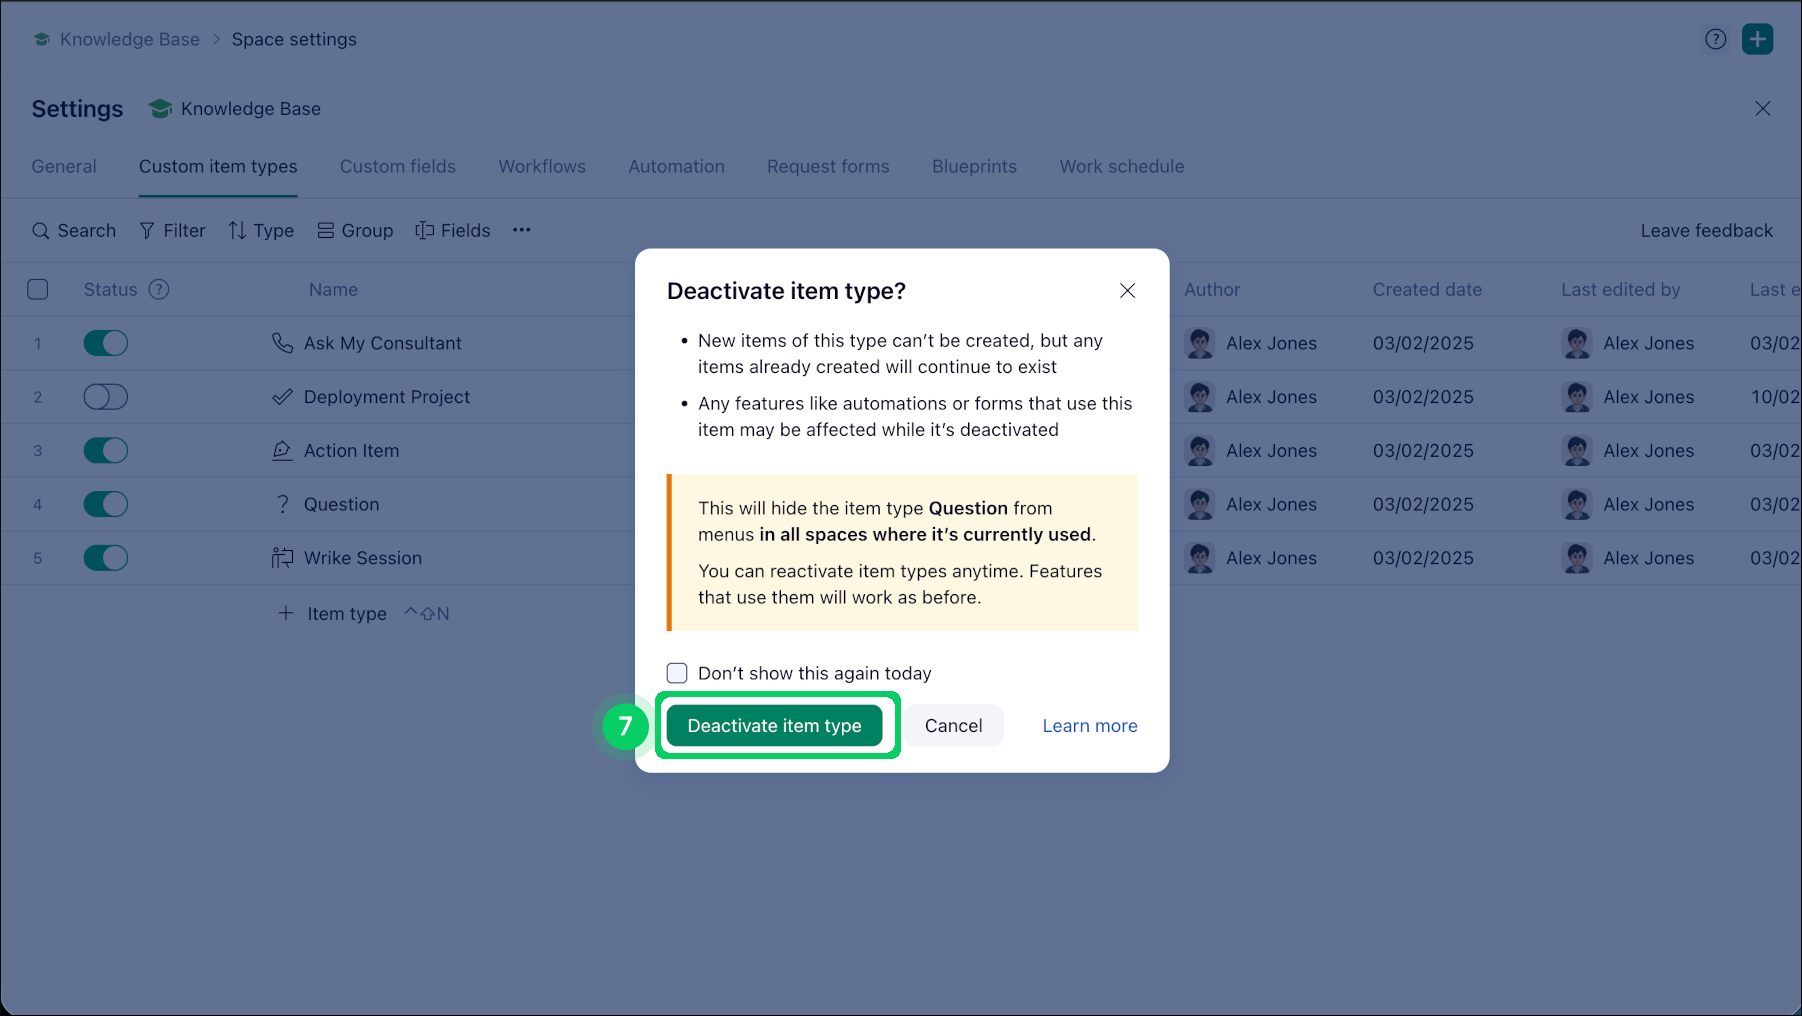Image resolution: width=1802 pixels, height=1016 pixels.
Task: Open the Filter tool
Action: [172, 231]
